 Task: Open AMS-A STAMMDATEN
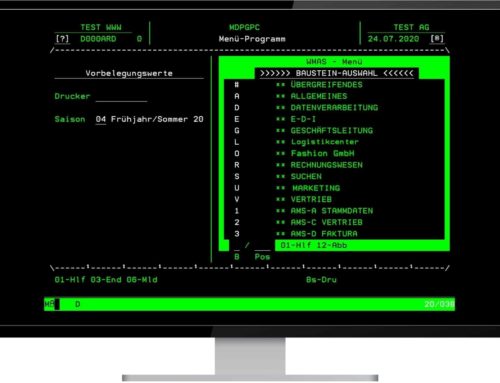[x=332, y=211]
